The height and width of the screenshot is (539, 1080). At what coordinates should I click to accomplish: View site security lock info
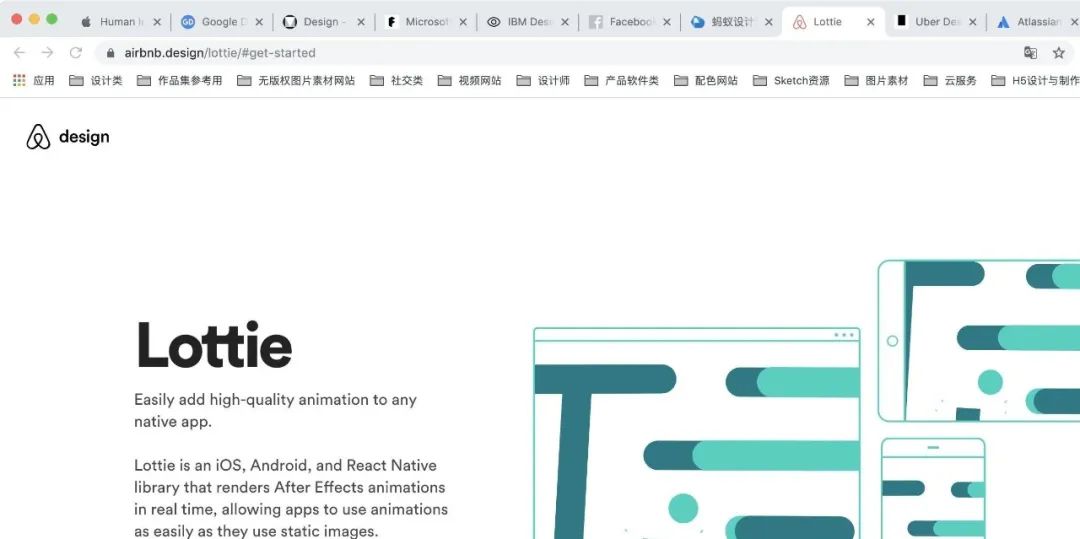click(x=110, y=53)
